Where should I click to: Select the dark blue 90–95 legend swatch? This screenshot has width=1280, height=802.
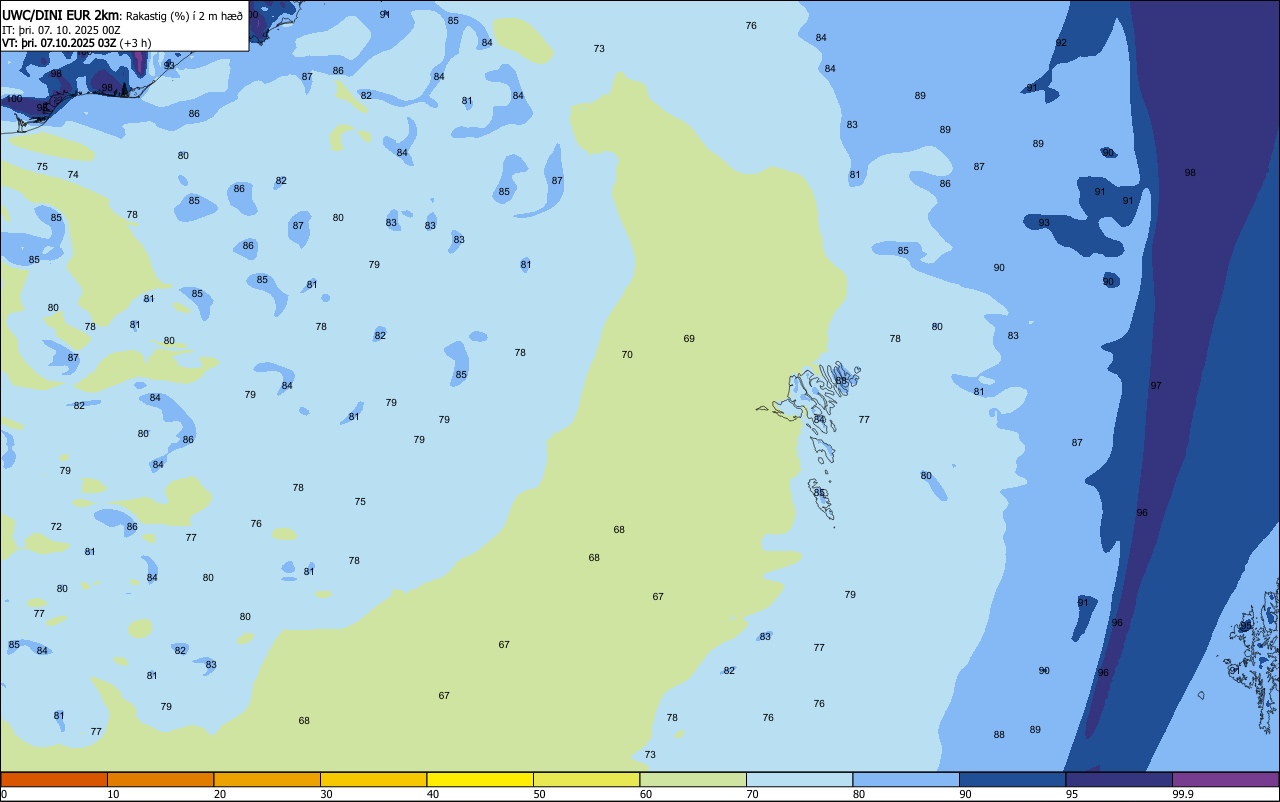tap(1012, 779)
